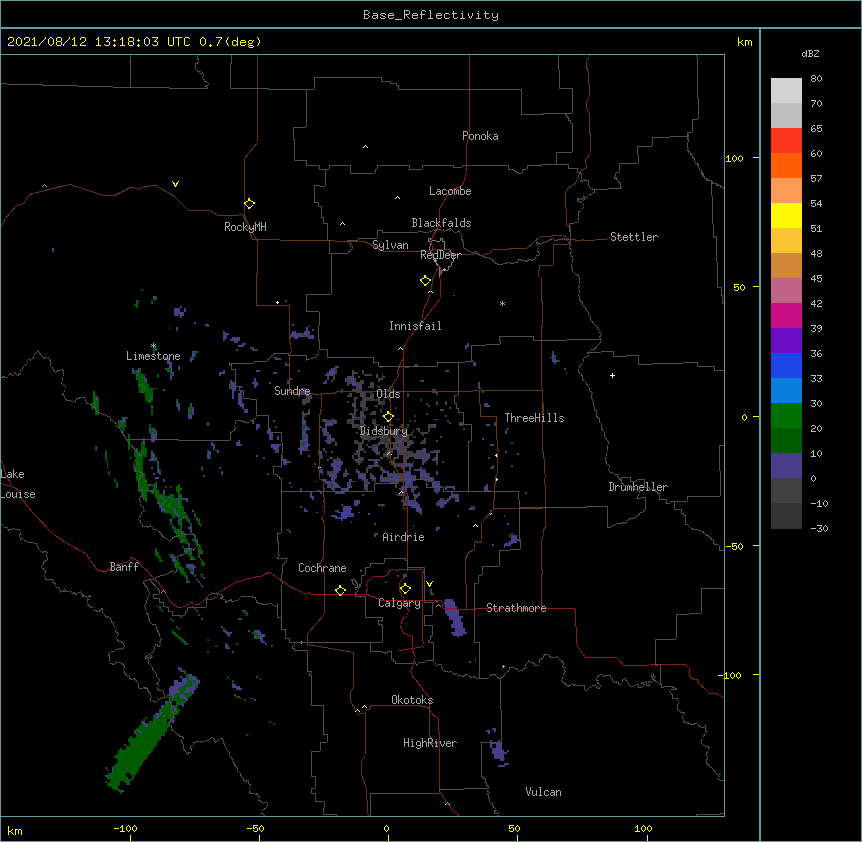Click the HighRiver town label
The image size is (862, 842).
pyautogui.click(x=430, y=743)
